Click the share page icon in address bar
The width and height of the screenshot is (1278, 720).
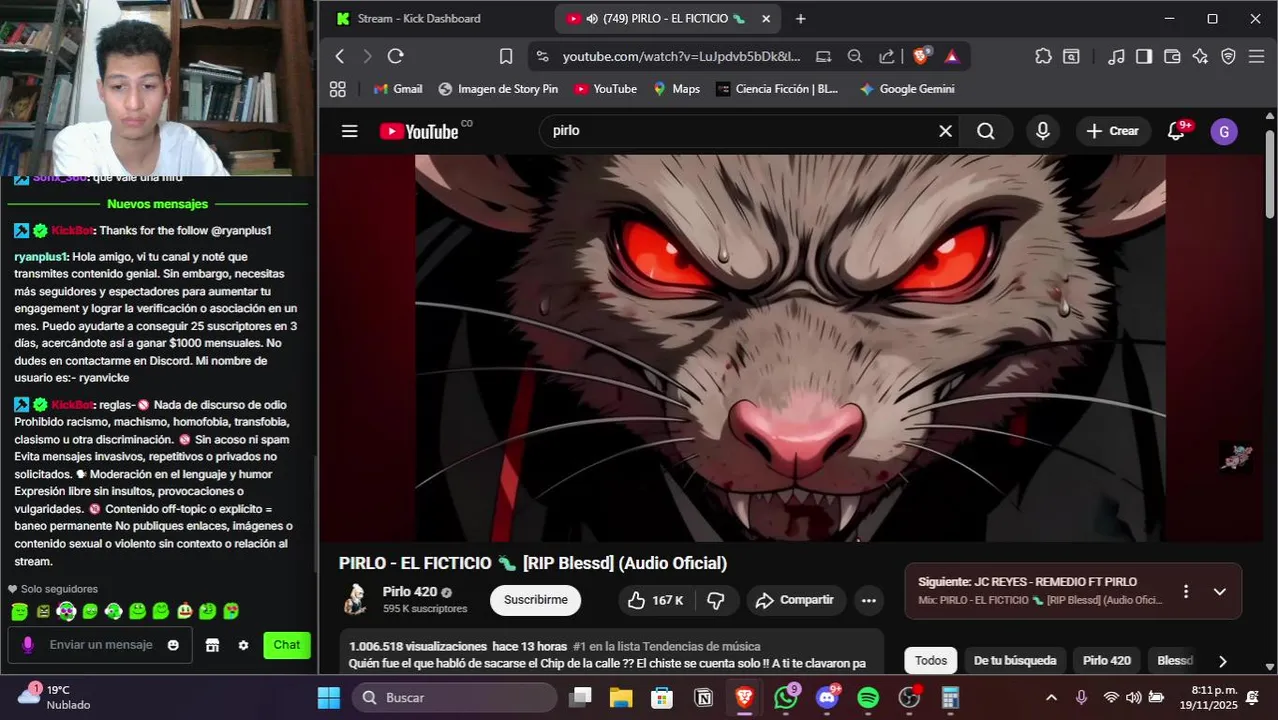886,57
